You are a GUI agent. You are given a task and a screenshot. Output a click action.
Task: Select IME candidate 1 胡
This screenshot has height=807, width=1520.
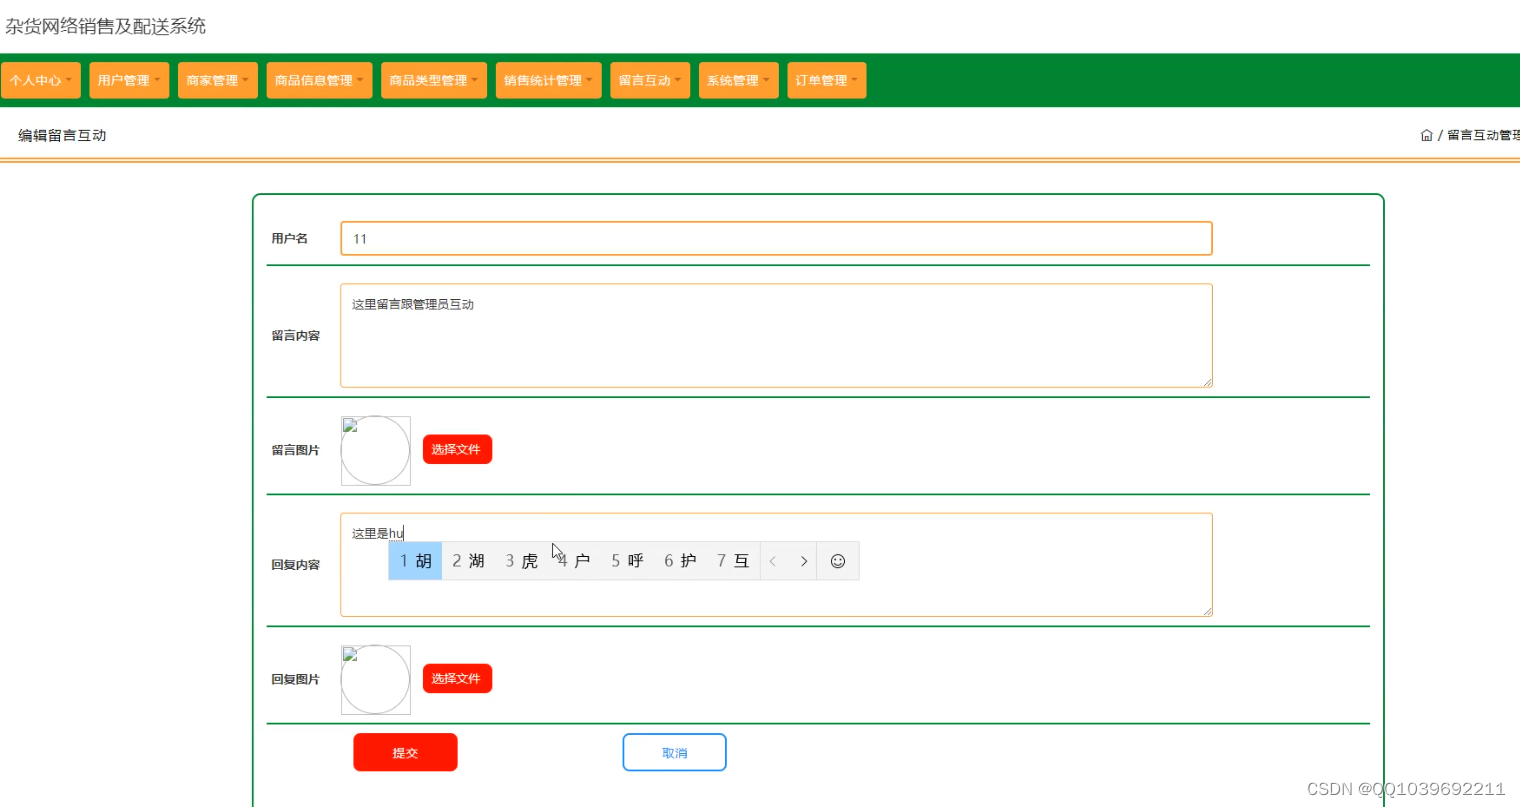tap(415, 561)
